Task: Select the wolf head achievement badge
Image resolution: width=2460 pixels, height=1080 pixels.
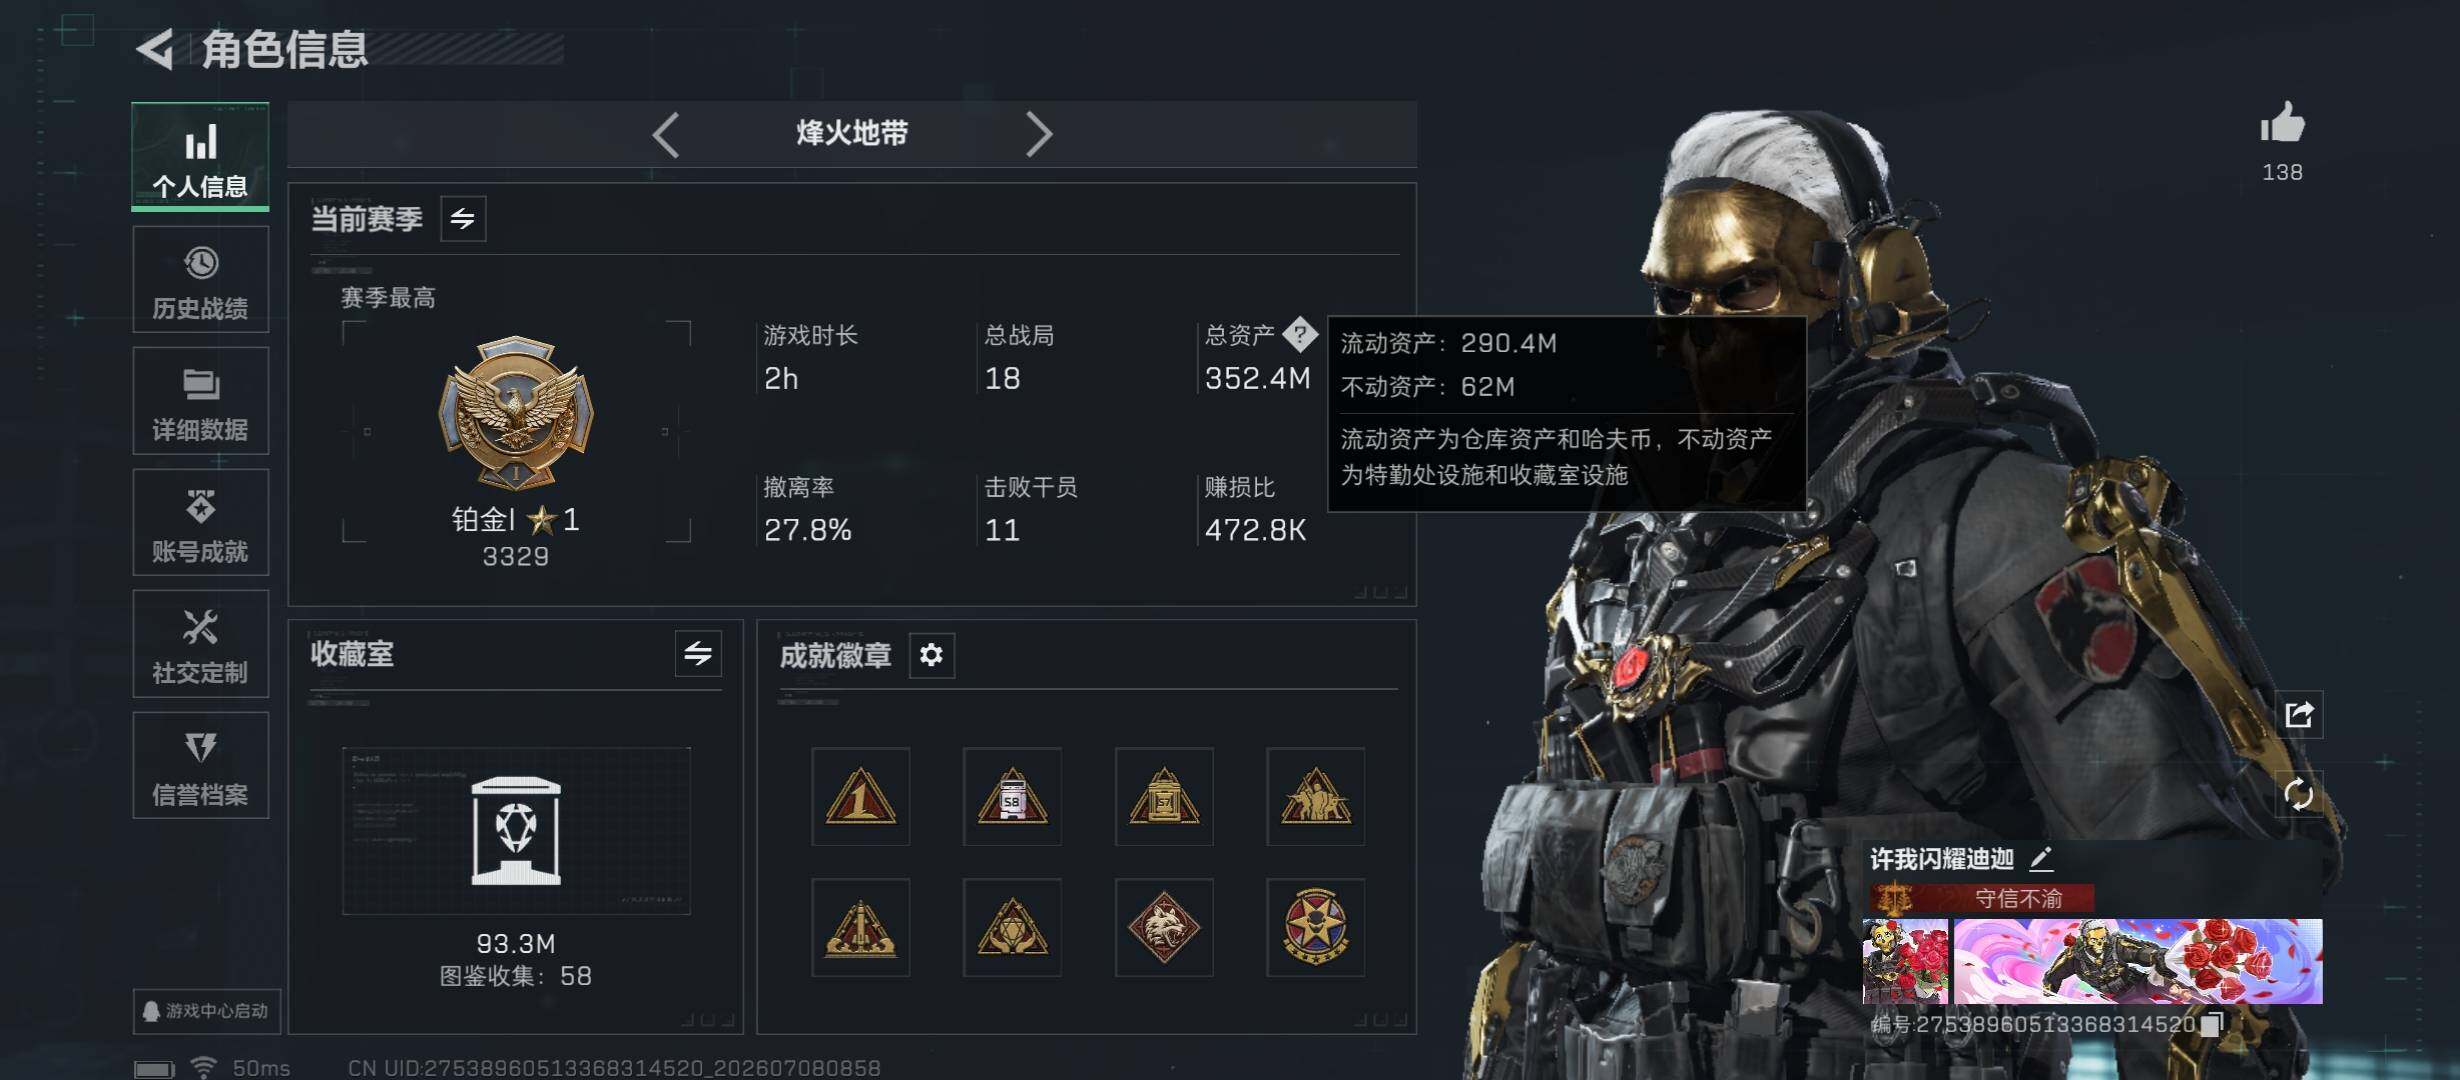Action: (x=1164, y=928)
